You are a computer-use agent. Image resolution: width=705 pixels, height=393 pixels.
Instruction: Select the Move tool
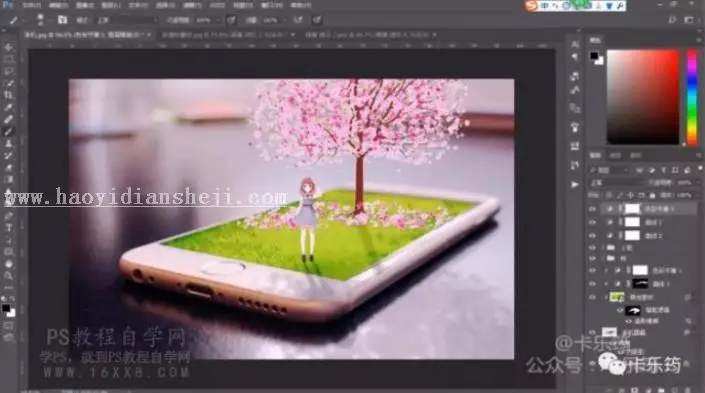click(x=9, y=47)
